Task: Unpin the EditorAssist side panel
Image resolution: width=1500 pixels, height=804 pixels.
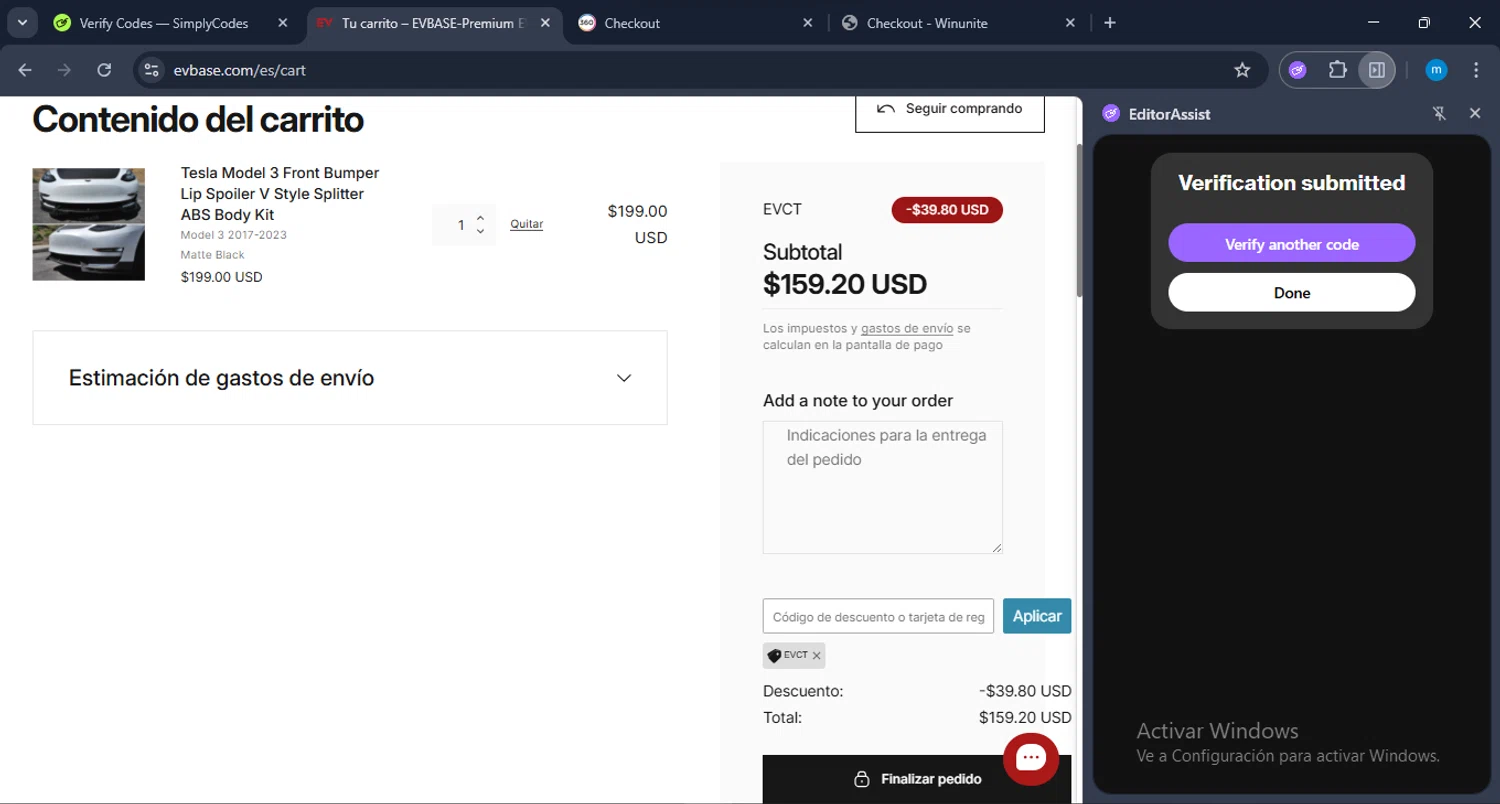Action: pos(1439,114)
